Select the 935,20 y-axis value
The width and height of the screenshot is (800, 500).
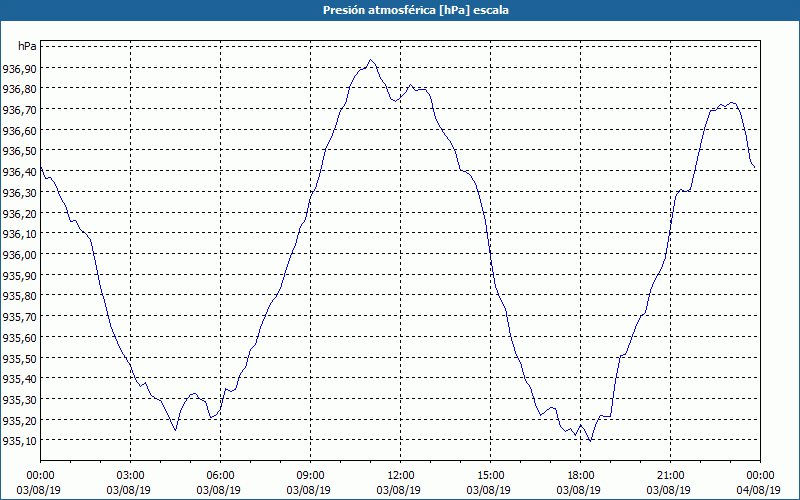19,420
